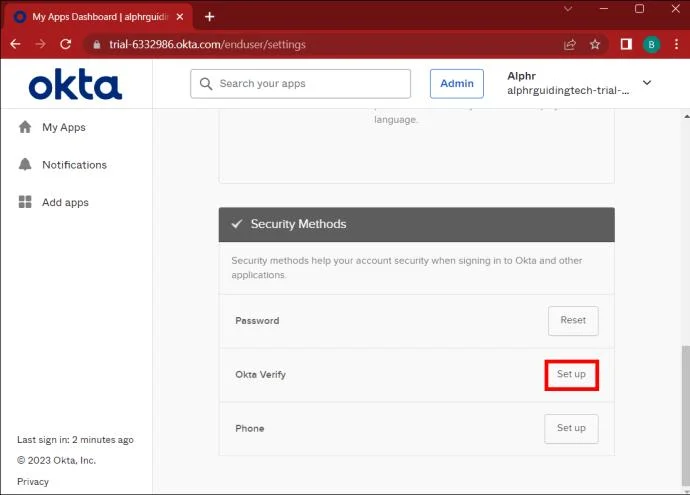The image size is (690, 495).
Task: Open Add apps in sidebar
Action: click(65, 202)
